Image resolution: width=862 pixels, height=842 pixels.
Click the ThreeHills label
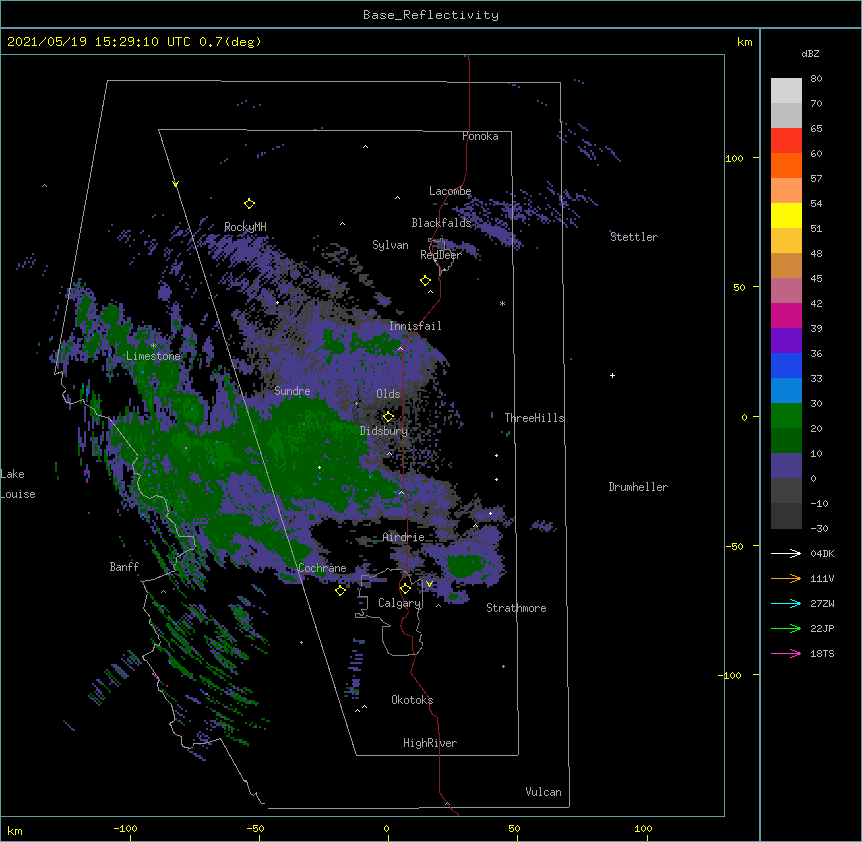(x=534, y=418)
